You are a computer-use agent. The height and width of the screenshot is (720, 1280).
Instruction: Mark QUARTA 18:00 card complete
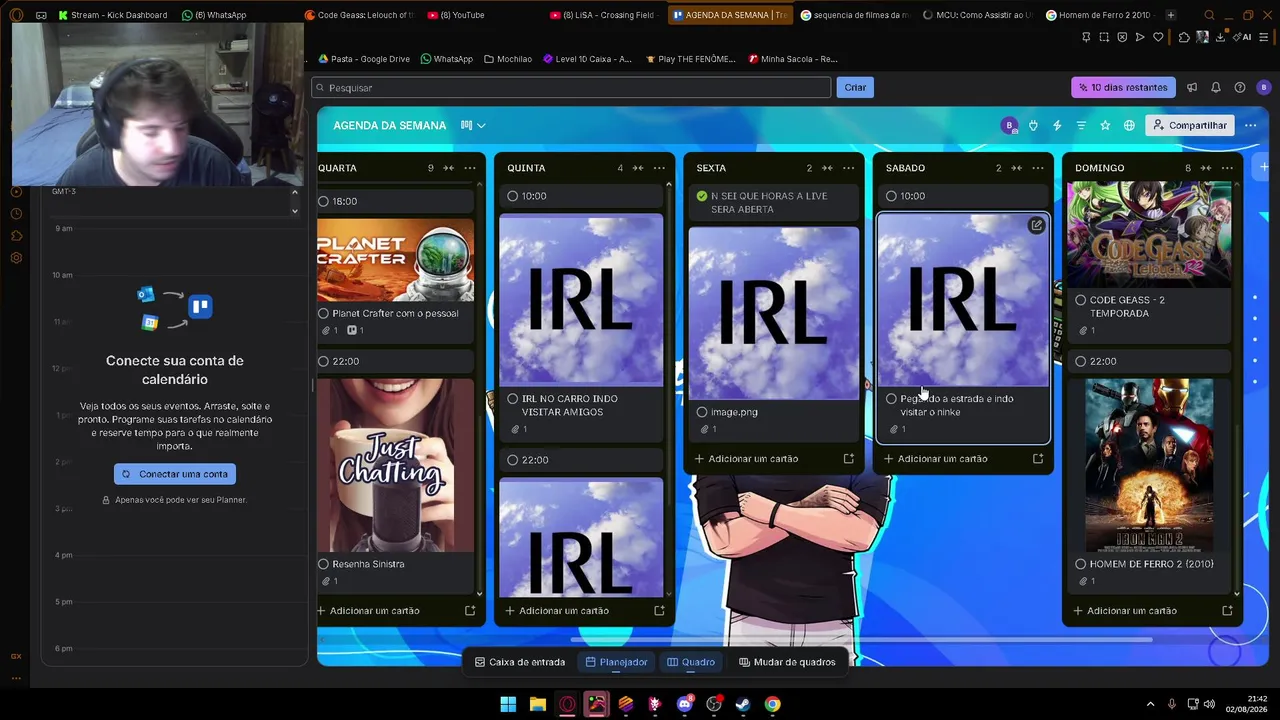click(x=323, y=202)
